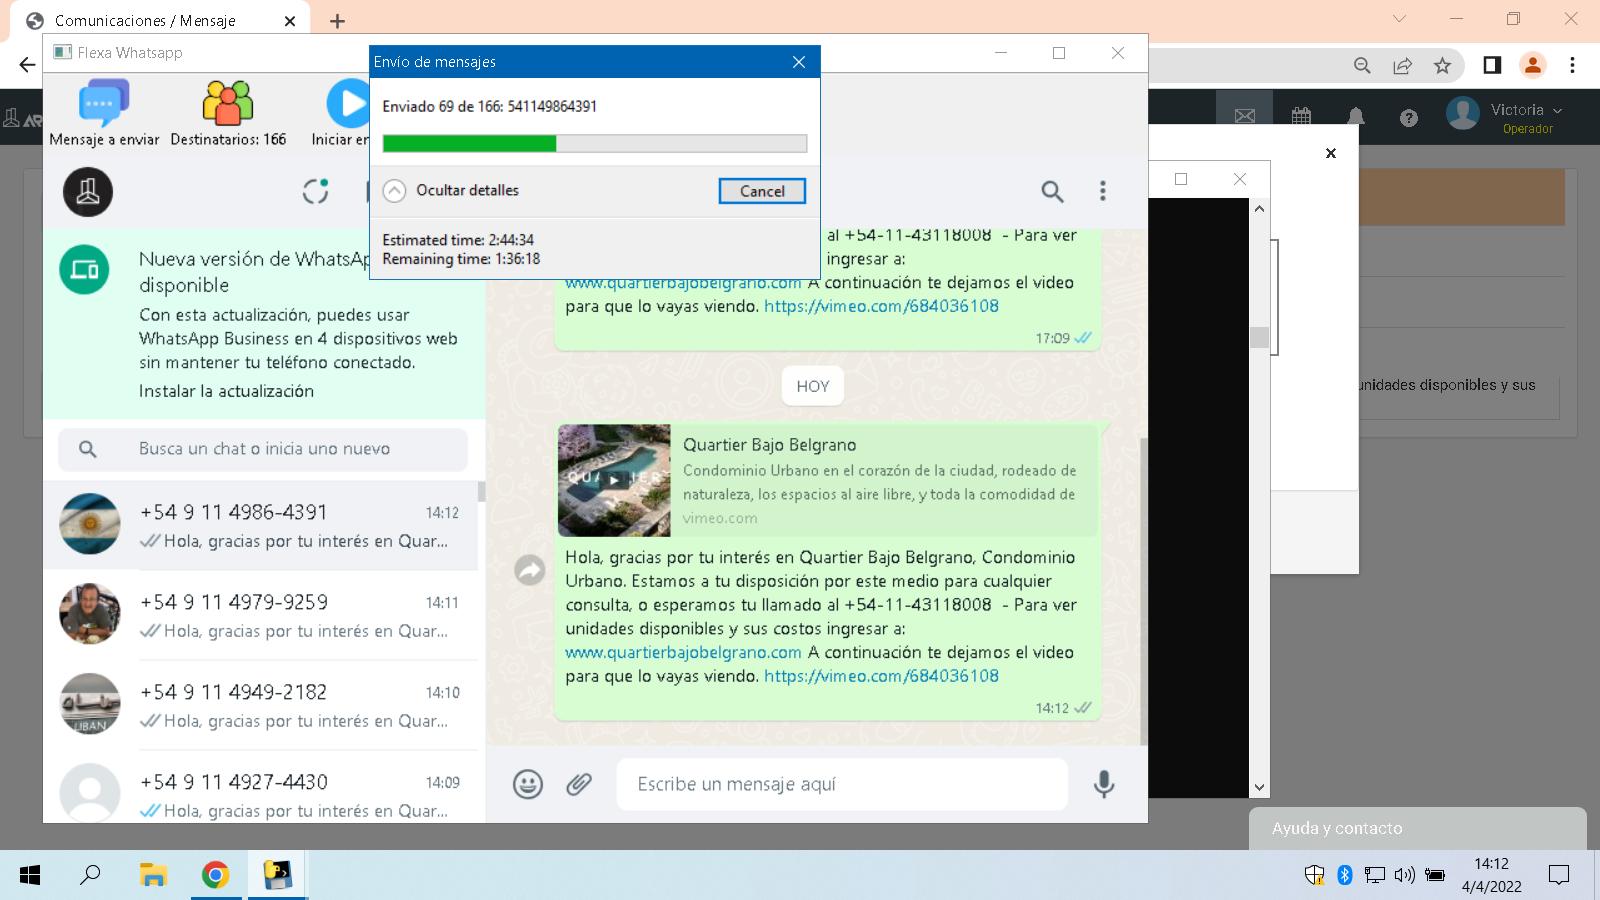Image resolution: width=1600 pixels, height=900 pixels.
Task: Open Chrome three-dot menu
Action: (x=1573, y=65)
